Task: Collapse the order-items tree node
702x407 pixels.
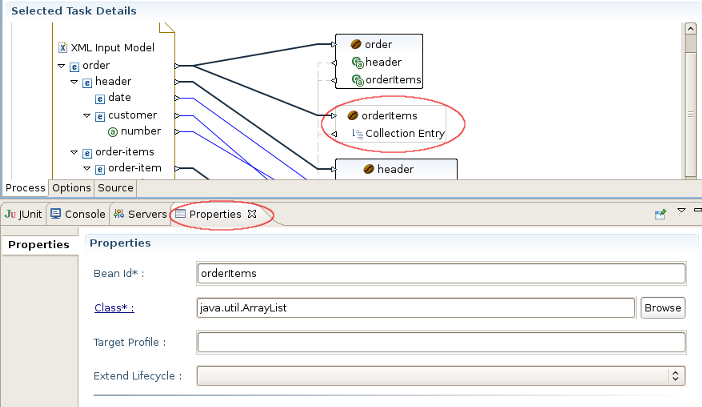Action: tap(74, 152)
